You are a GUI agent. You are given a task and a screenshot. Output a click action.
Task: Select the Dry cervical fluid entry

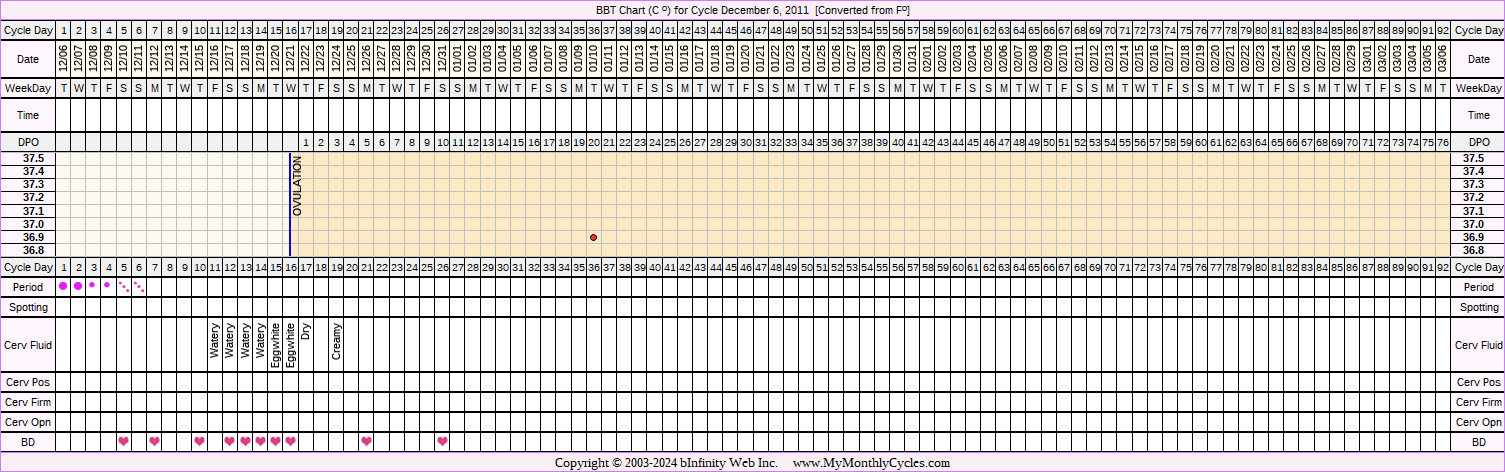pyautogui.click(x=306, y=332)
